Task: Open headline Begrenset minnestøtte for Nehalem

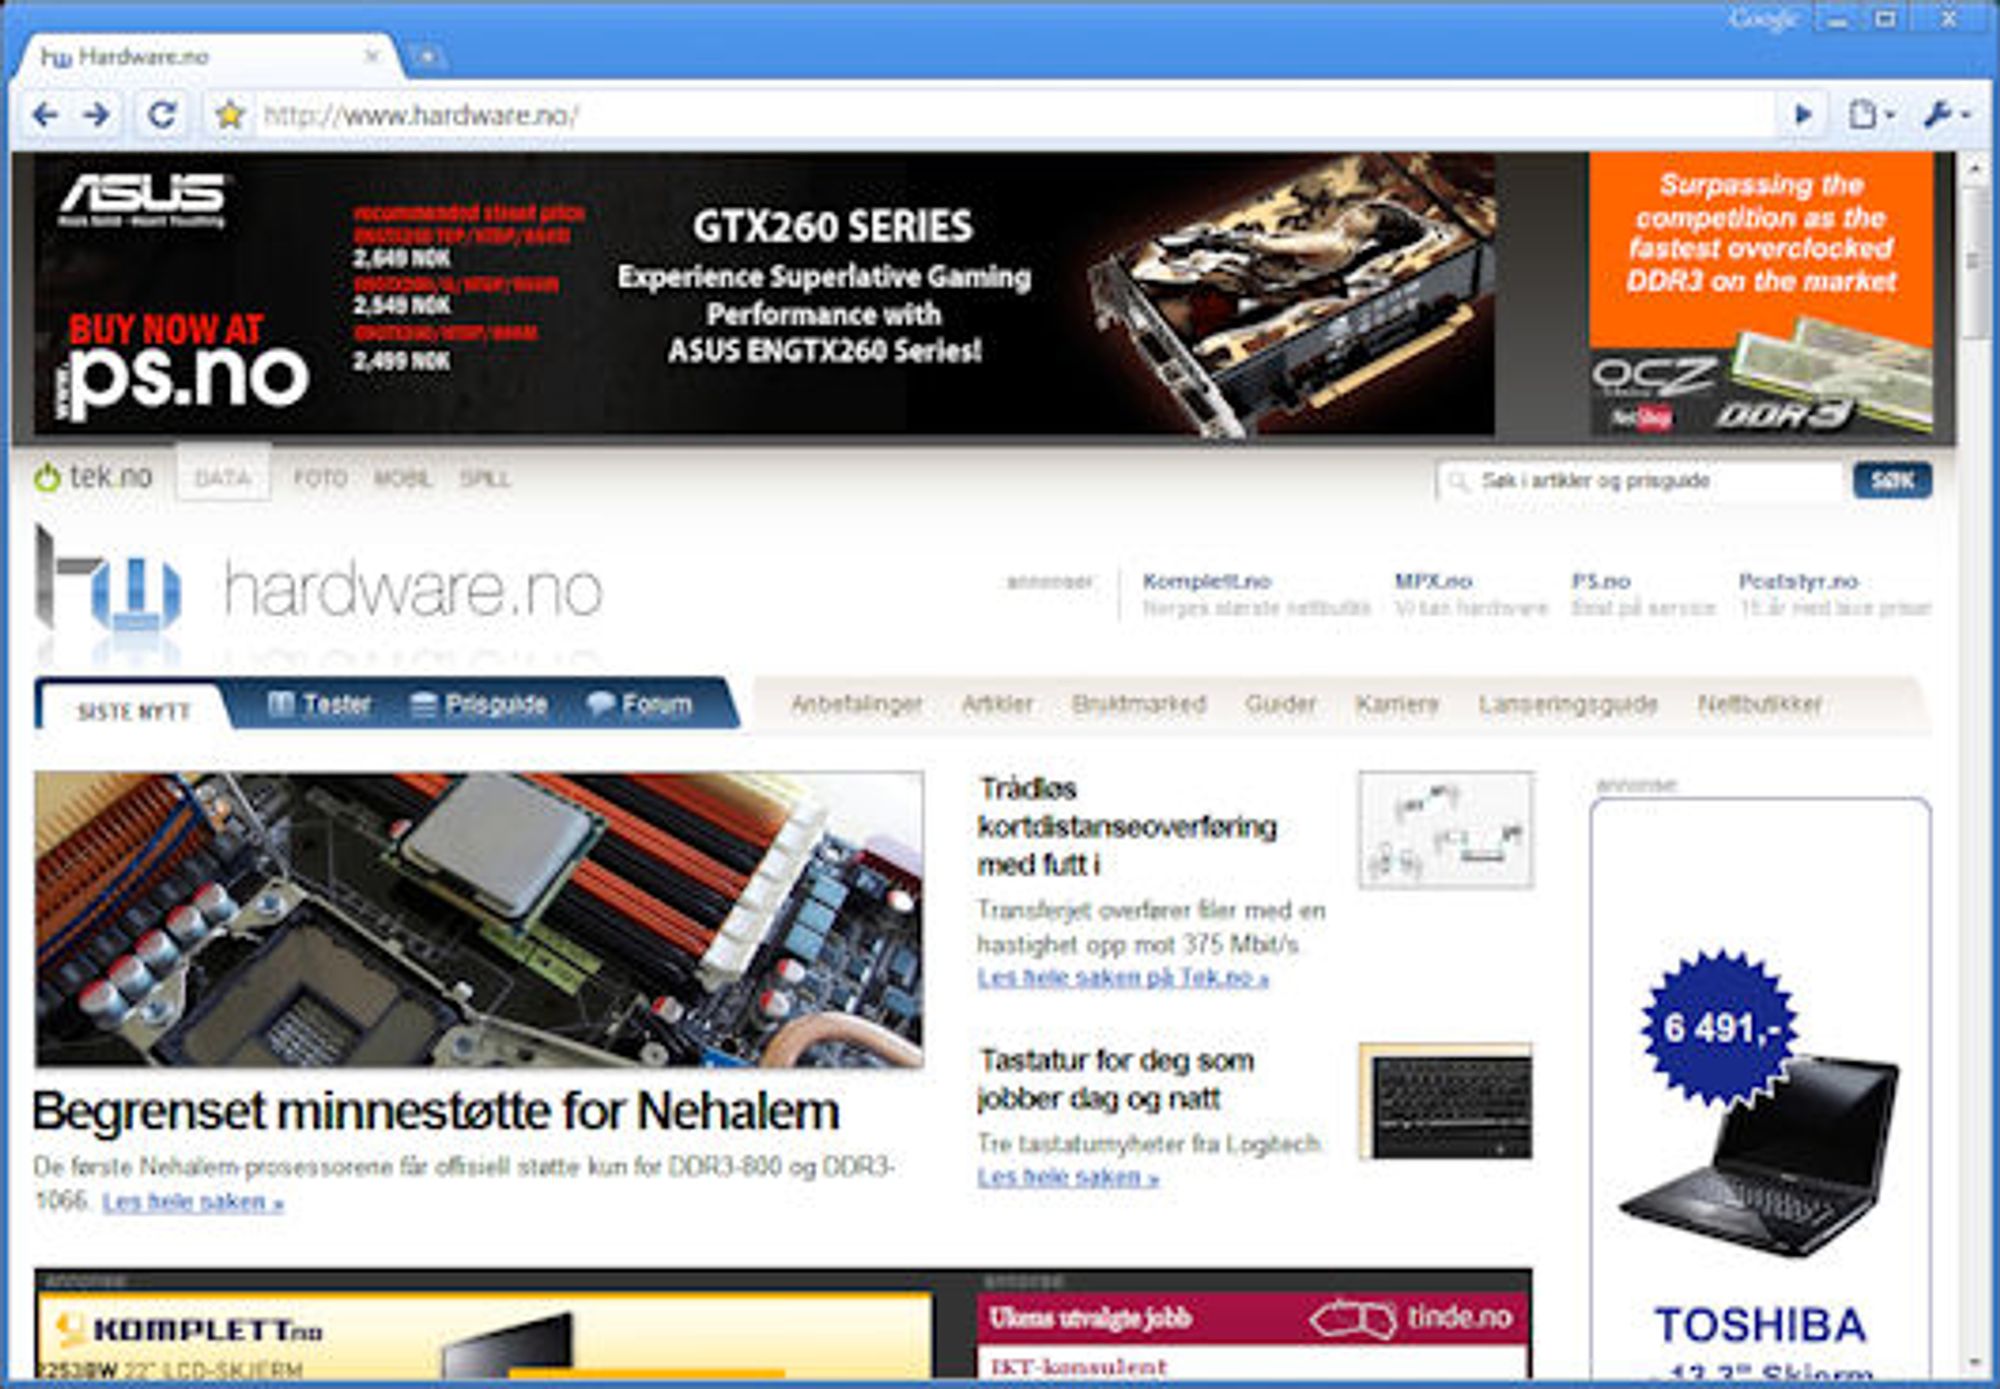Action: (436, 1111)
